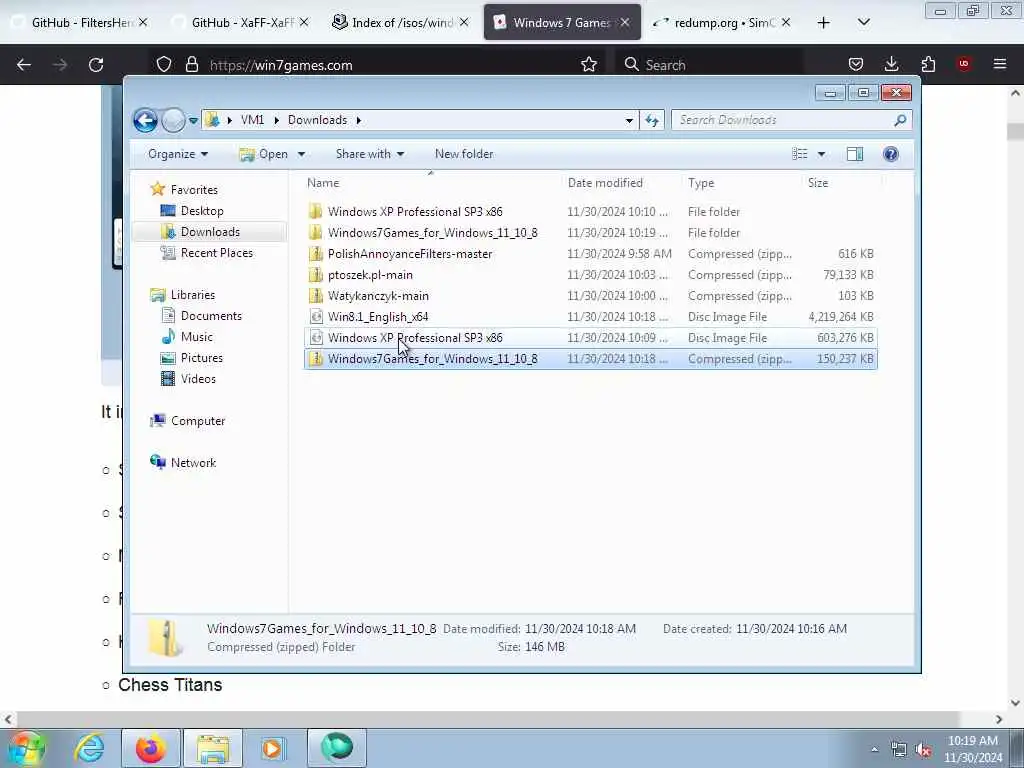This screenshot has height=768, width=1024.
Task: Expand the address bar history dropdown
Action: pos(629,121)
